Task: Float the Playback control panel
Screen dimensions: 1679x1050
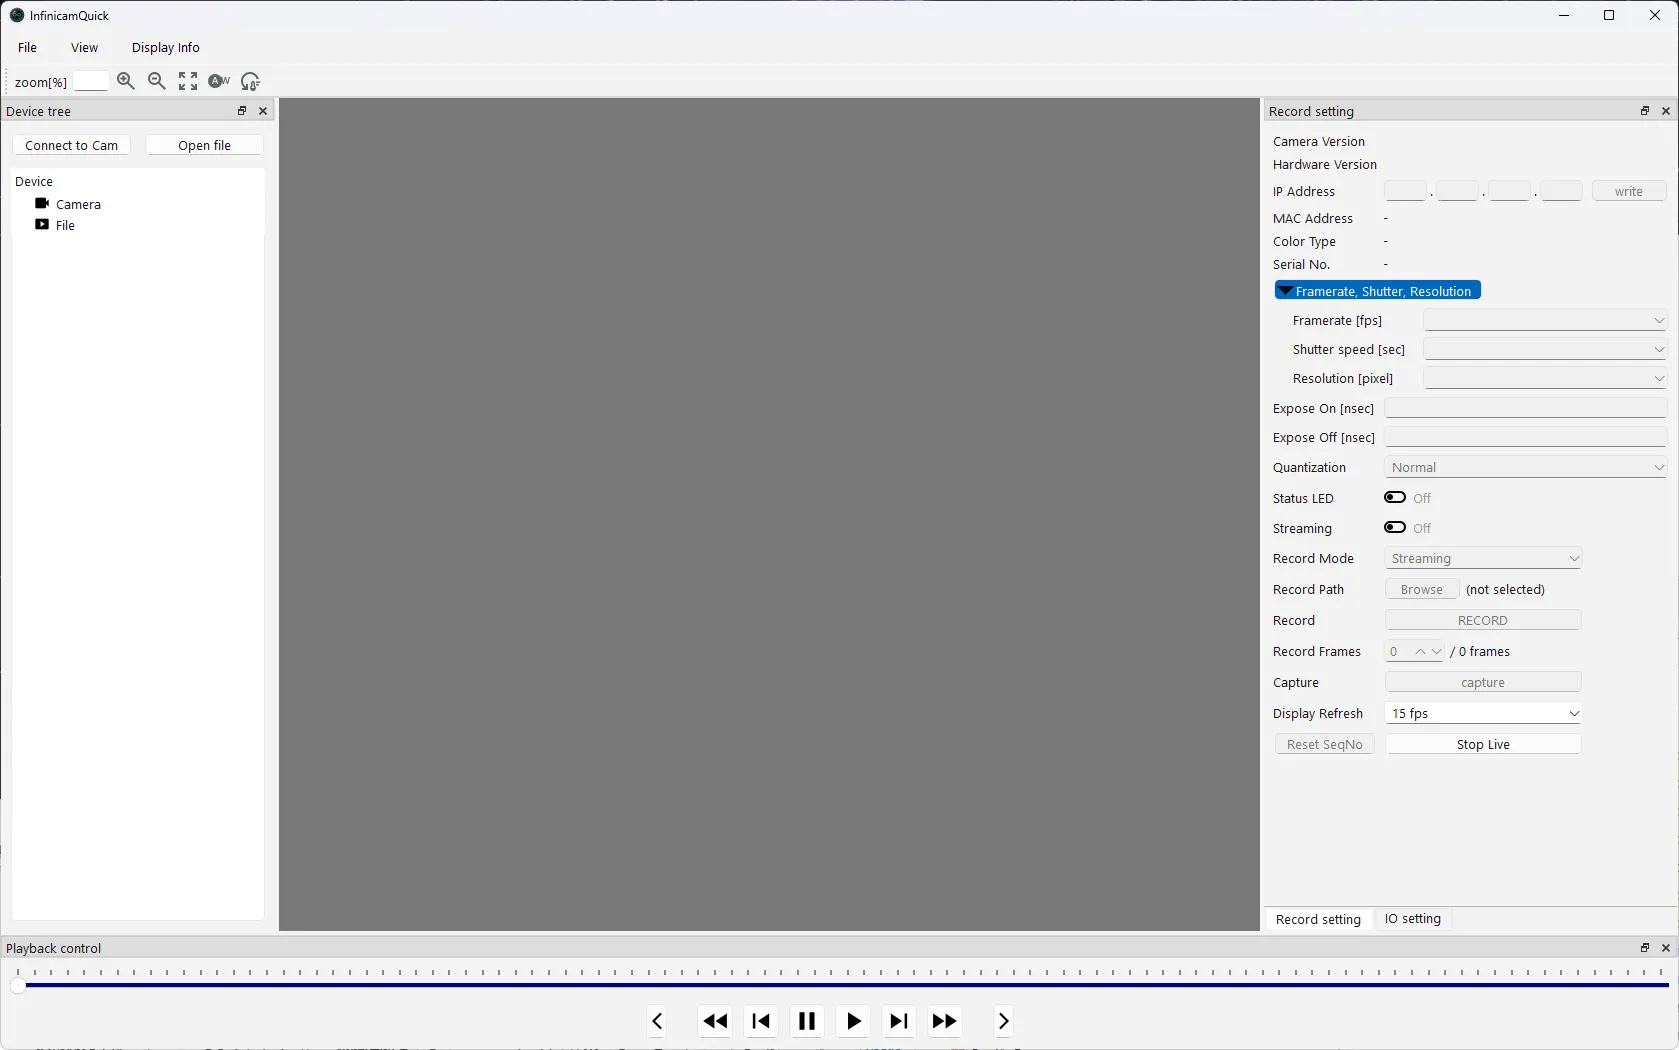Action: [x=1645, y=948]
